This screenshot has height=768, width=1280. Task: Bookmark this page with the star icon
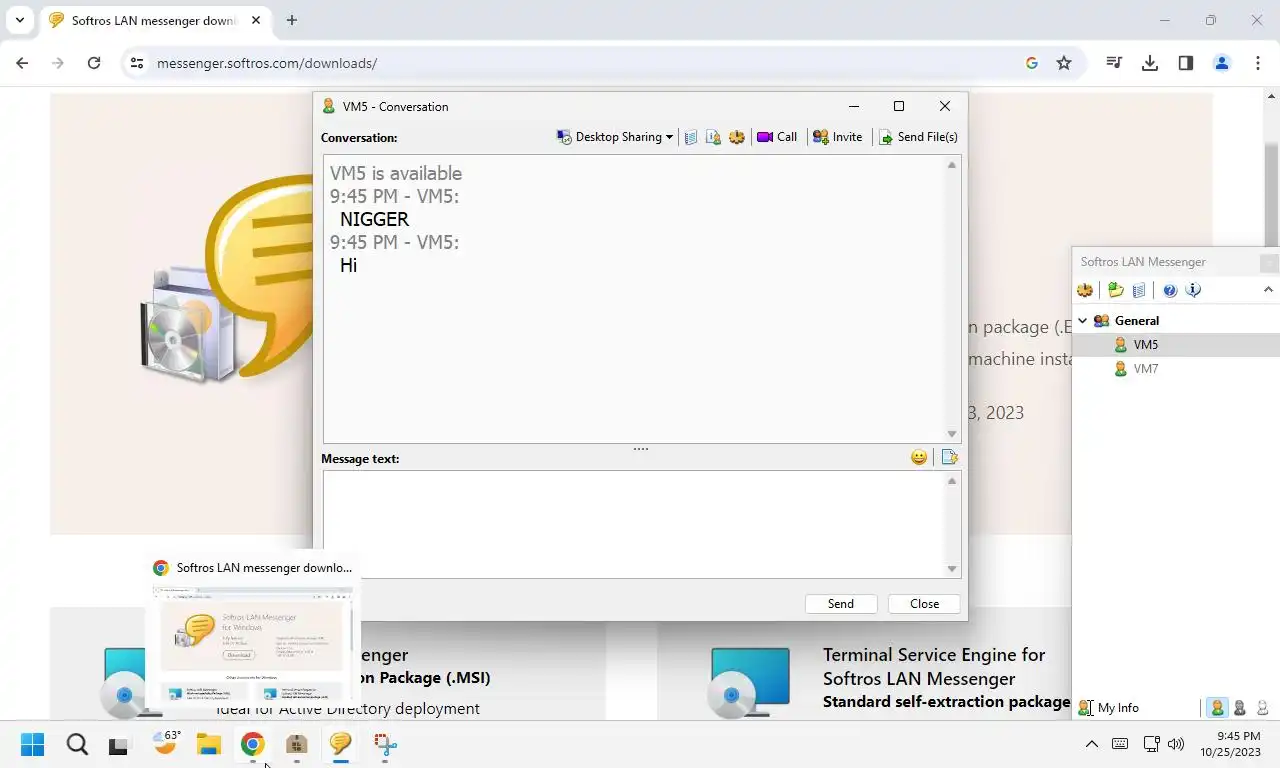1064,63
